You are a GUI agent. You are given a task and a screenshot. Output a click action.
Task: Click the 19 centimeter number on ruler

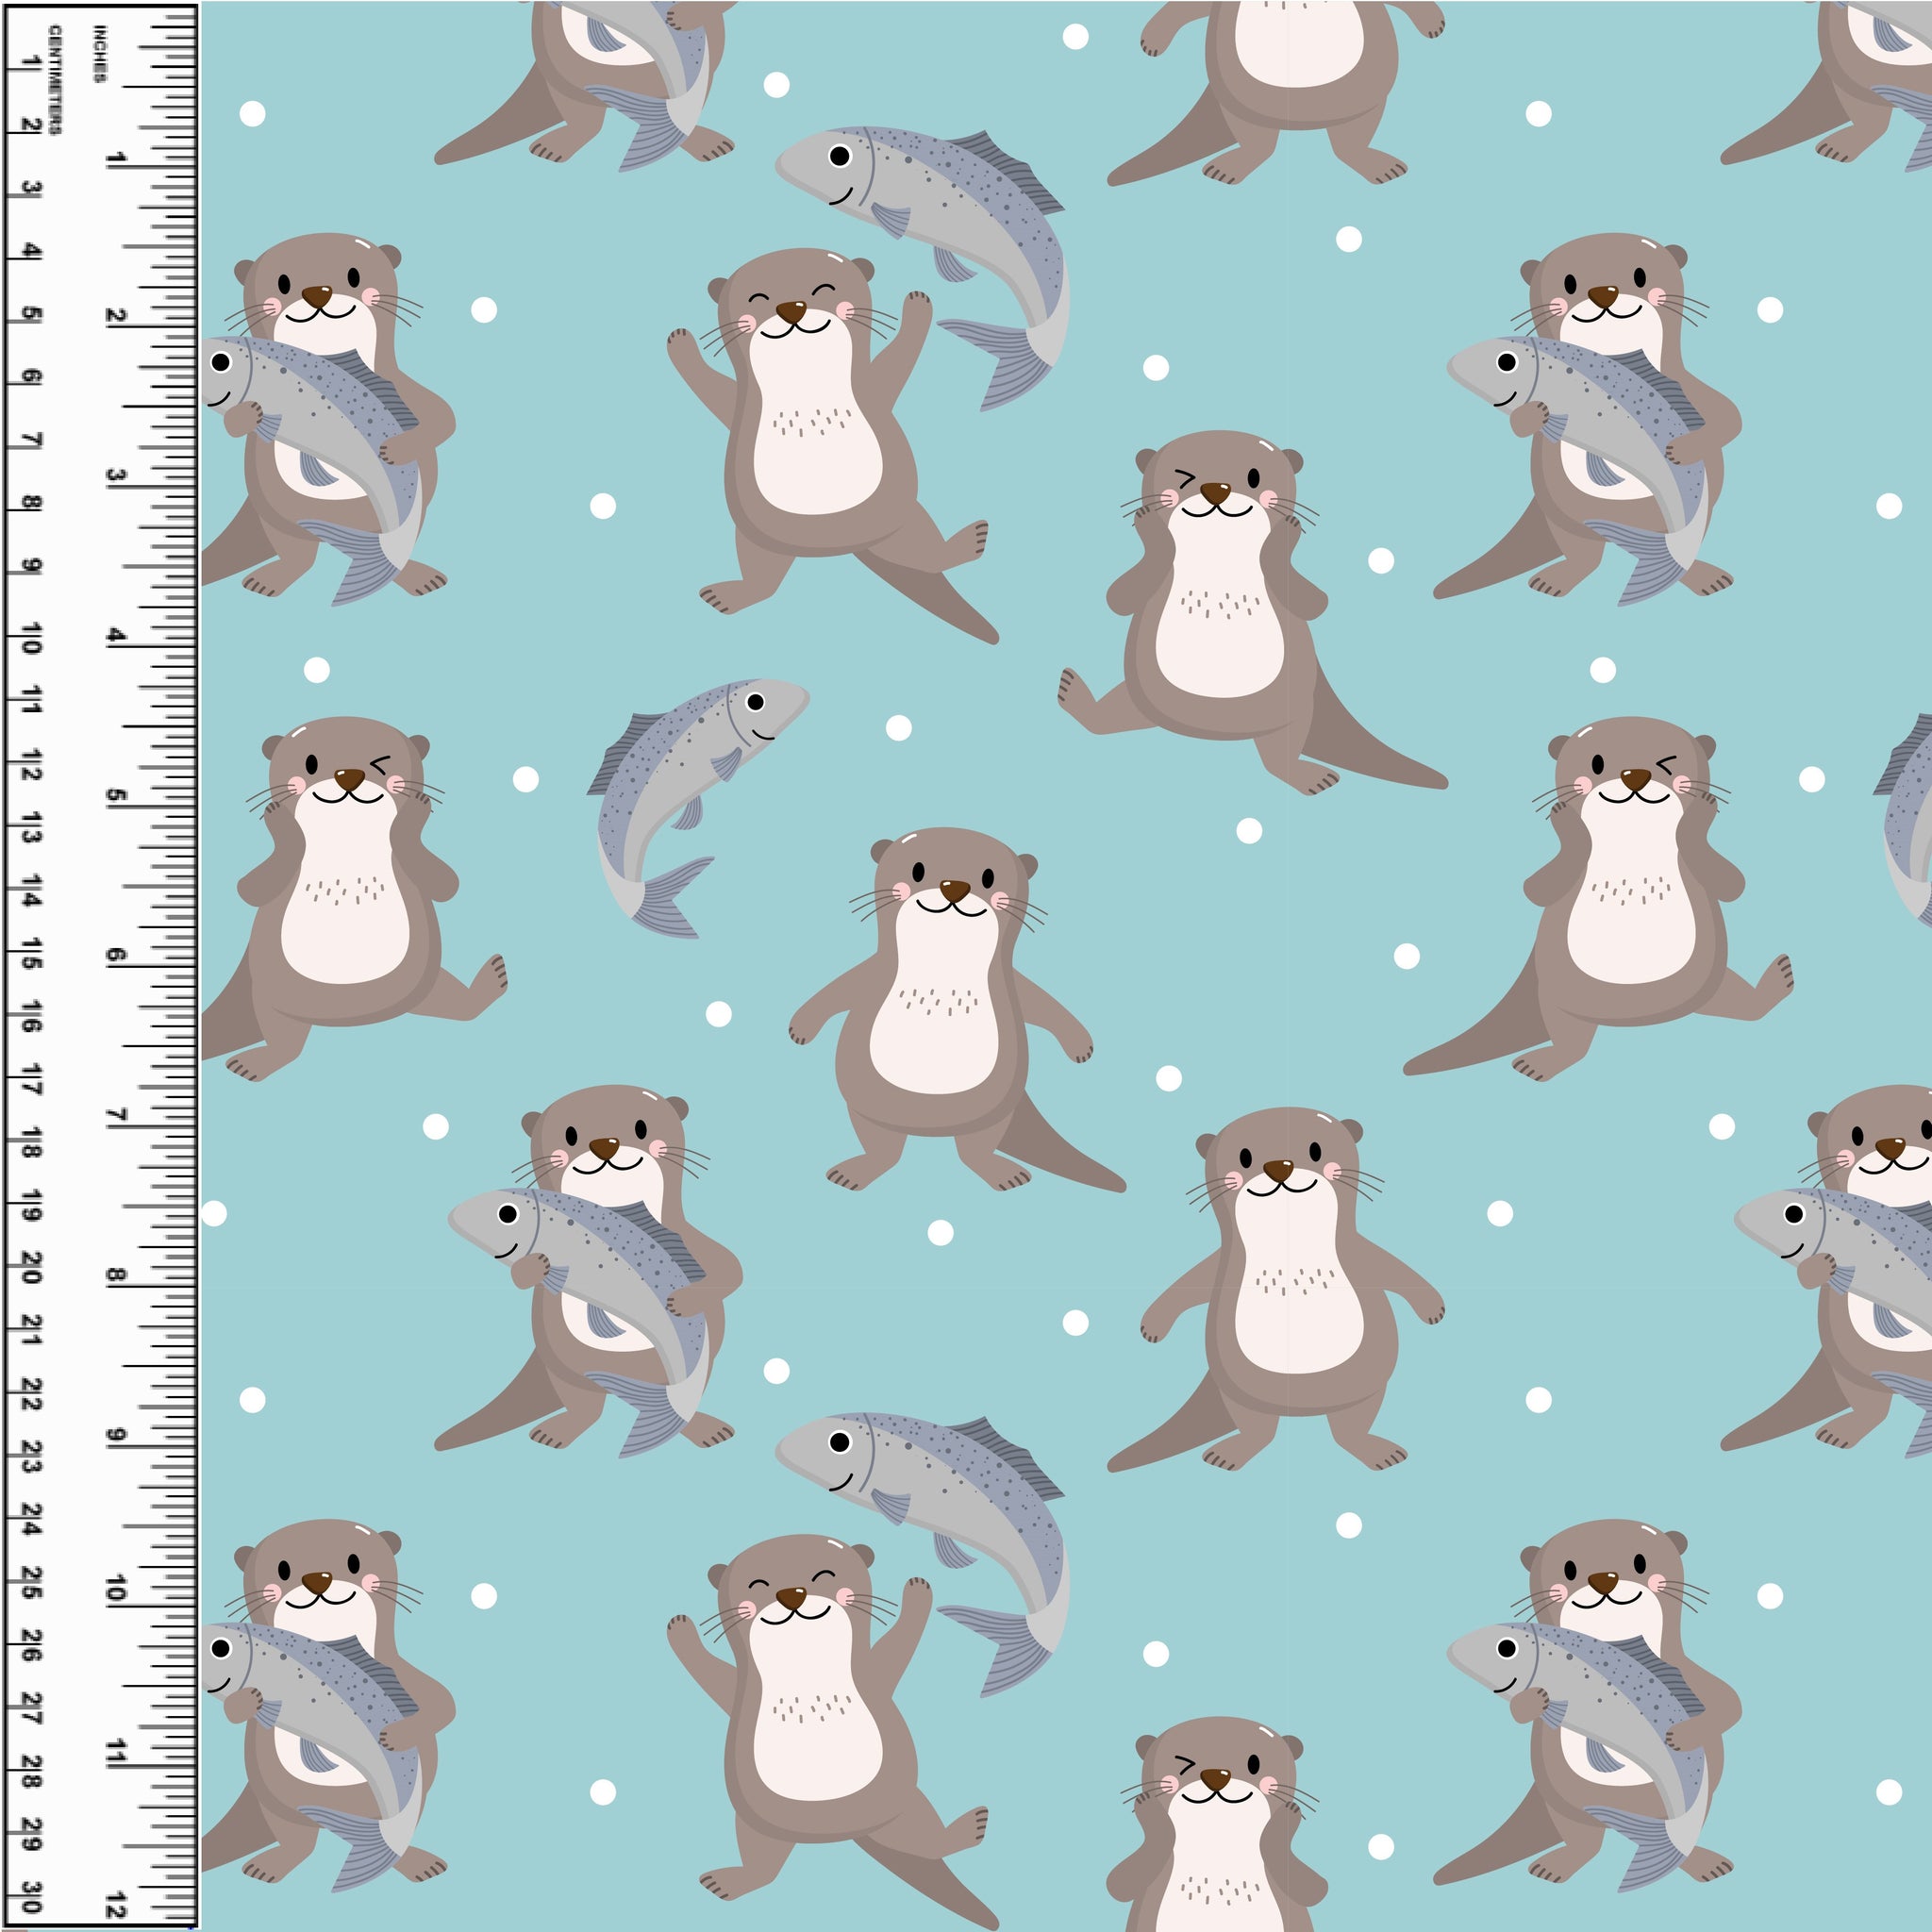click(x=31, y=1207)
